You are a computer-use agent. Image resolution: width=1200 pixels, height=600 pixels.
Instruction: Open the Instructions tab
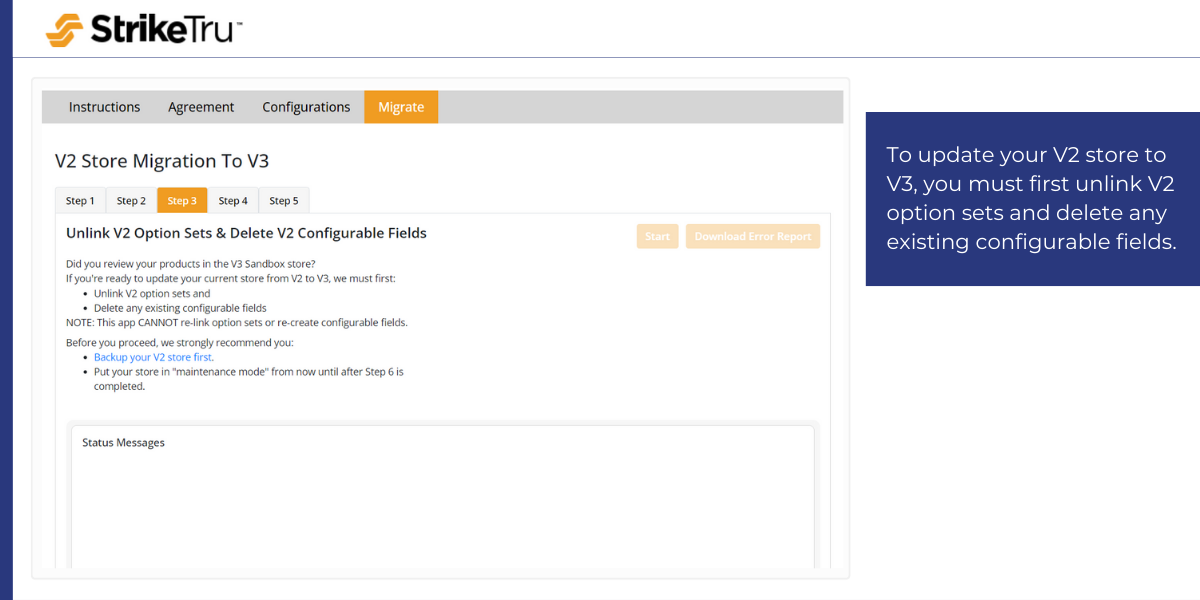coord(104,107)
